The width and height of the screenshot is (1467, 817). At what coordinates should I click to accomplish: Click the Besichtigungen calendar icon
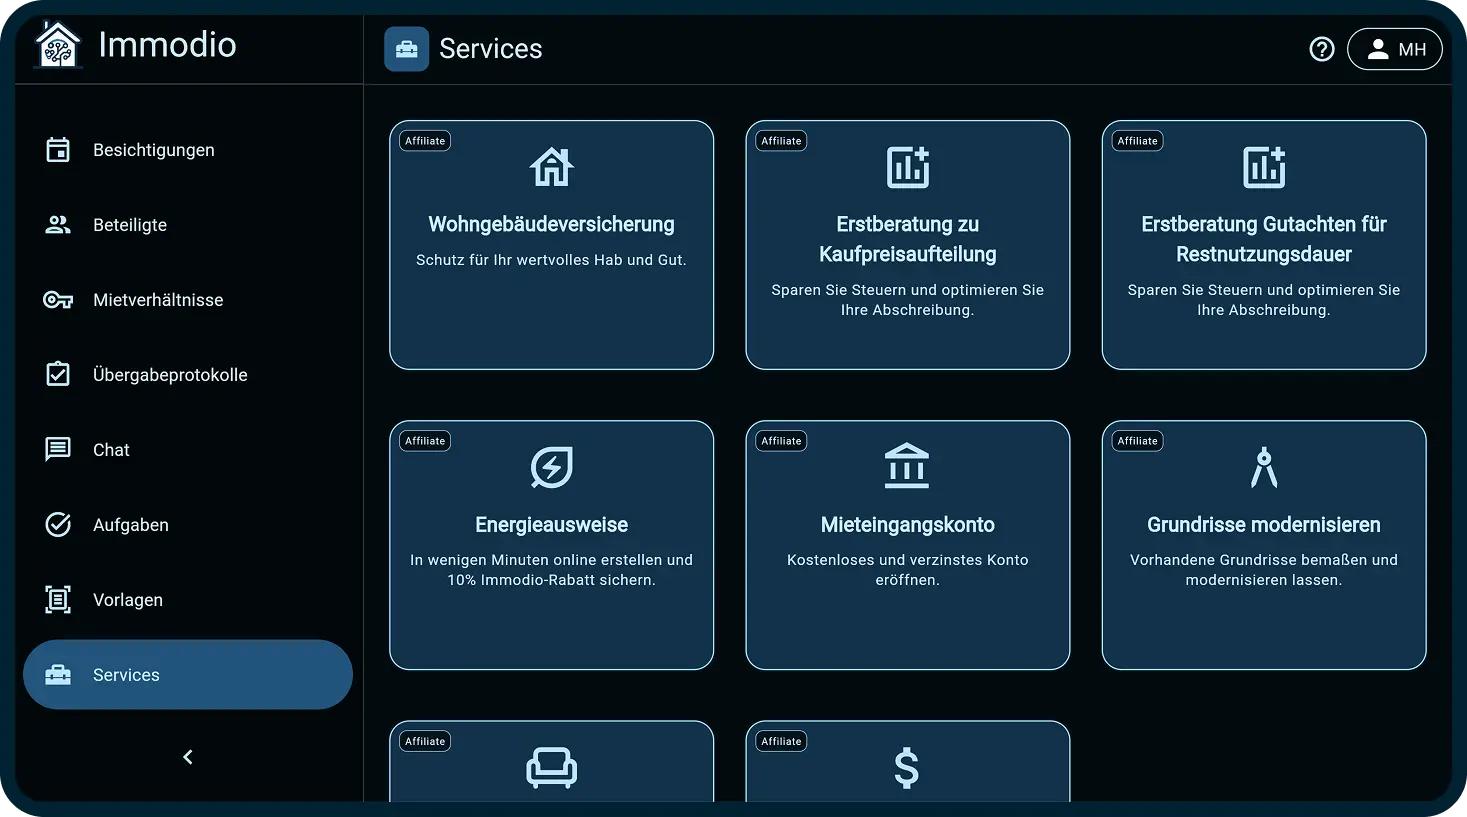coord(58,150)
